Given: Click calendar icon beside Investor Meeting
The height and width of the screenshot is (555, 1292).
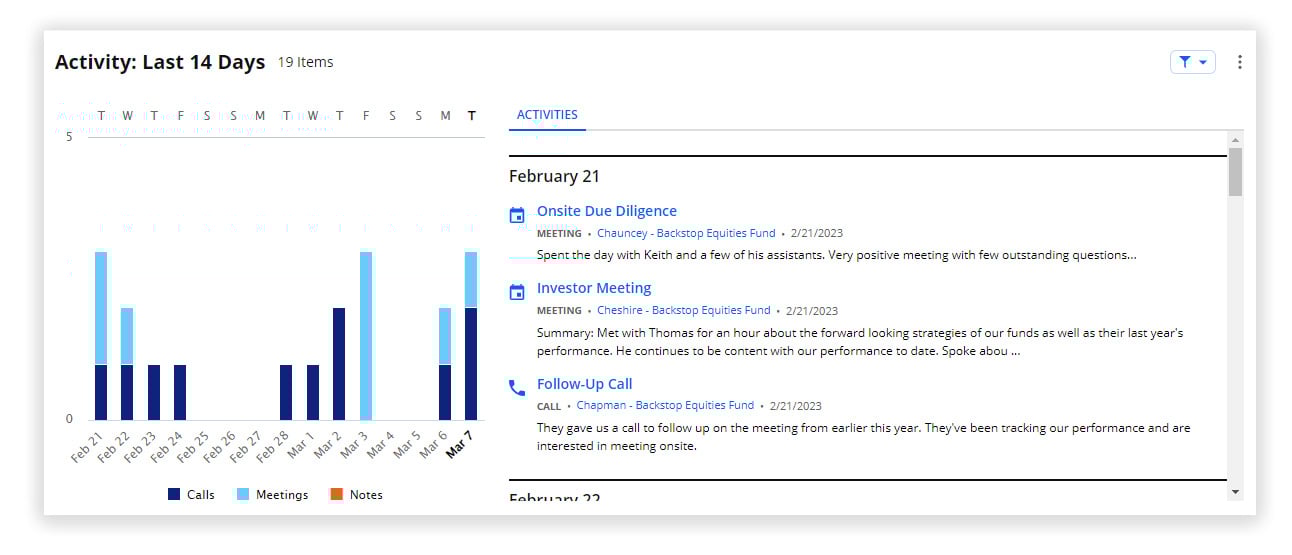Looking at the screenshot, I should [x=517, y=292].
